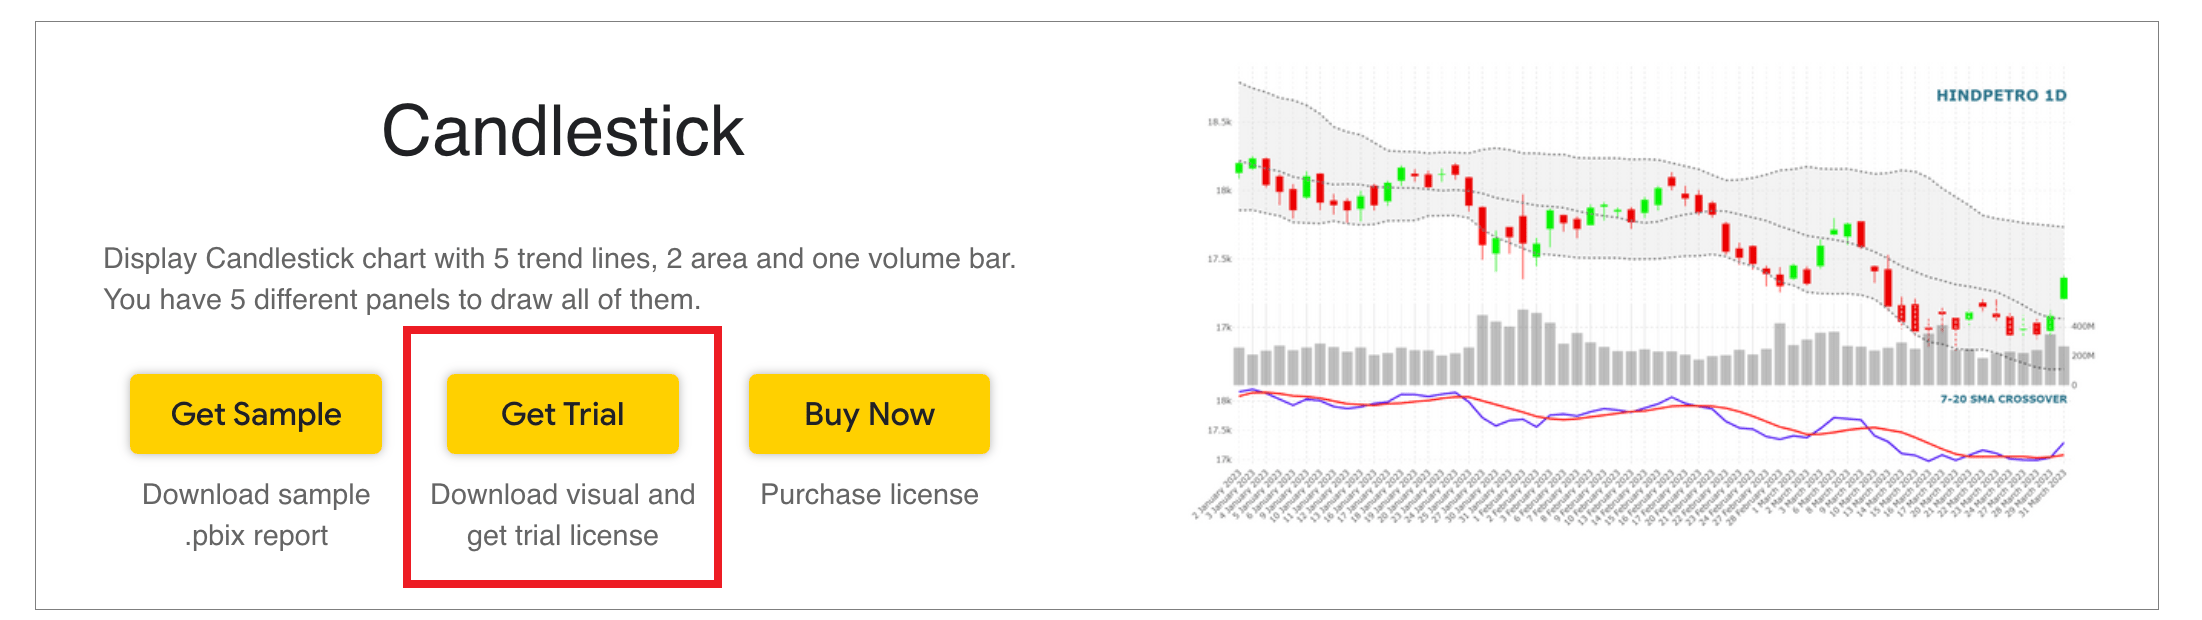Click the Get Sample button
The height and width of the screenshot is (620, 2202).
(255, 413)
